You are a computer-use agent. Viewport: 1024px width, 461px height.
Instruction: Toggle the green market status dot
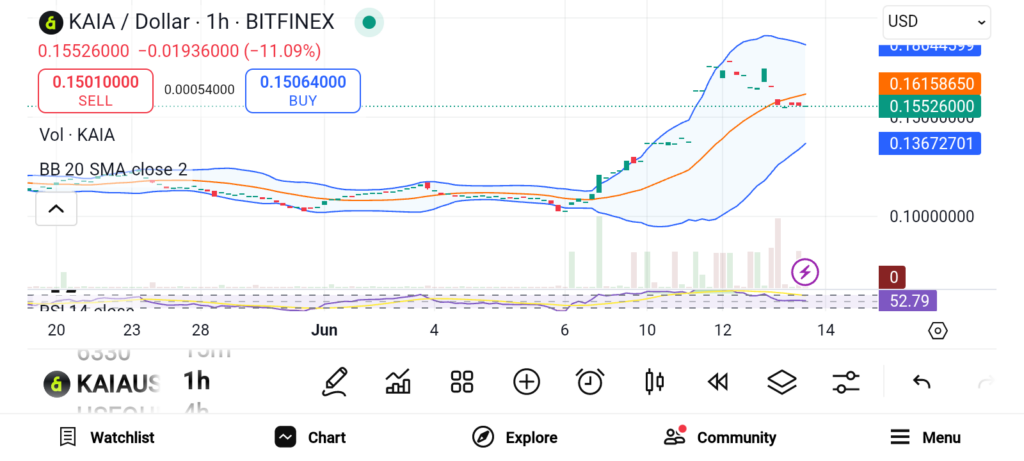[x=370, y=22]
